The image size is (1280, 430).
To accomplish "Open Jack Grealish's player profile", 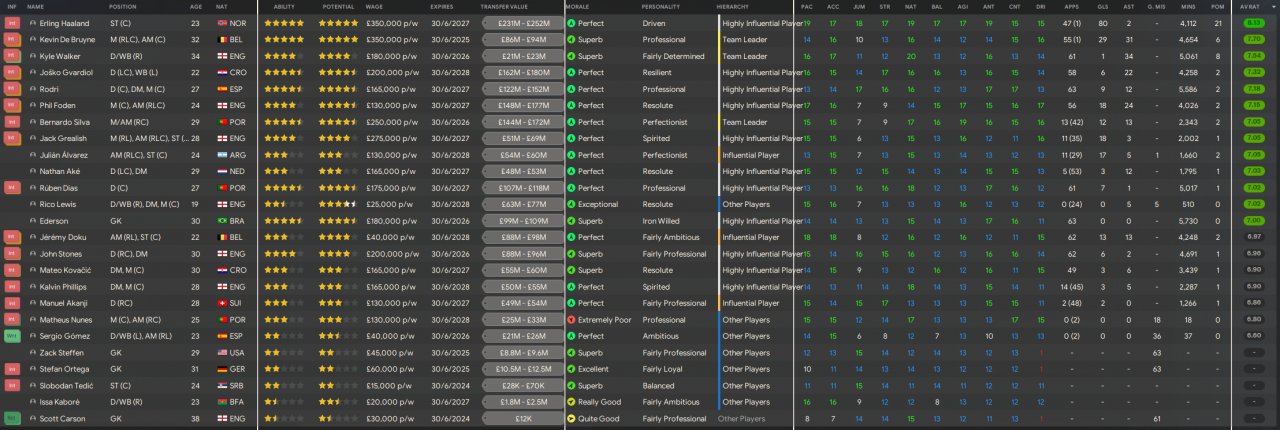I will tap(64, 138).
